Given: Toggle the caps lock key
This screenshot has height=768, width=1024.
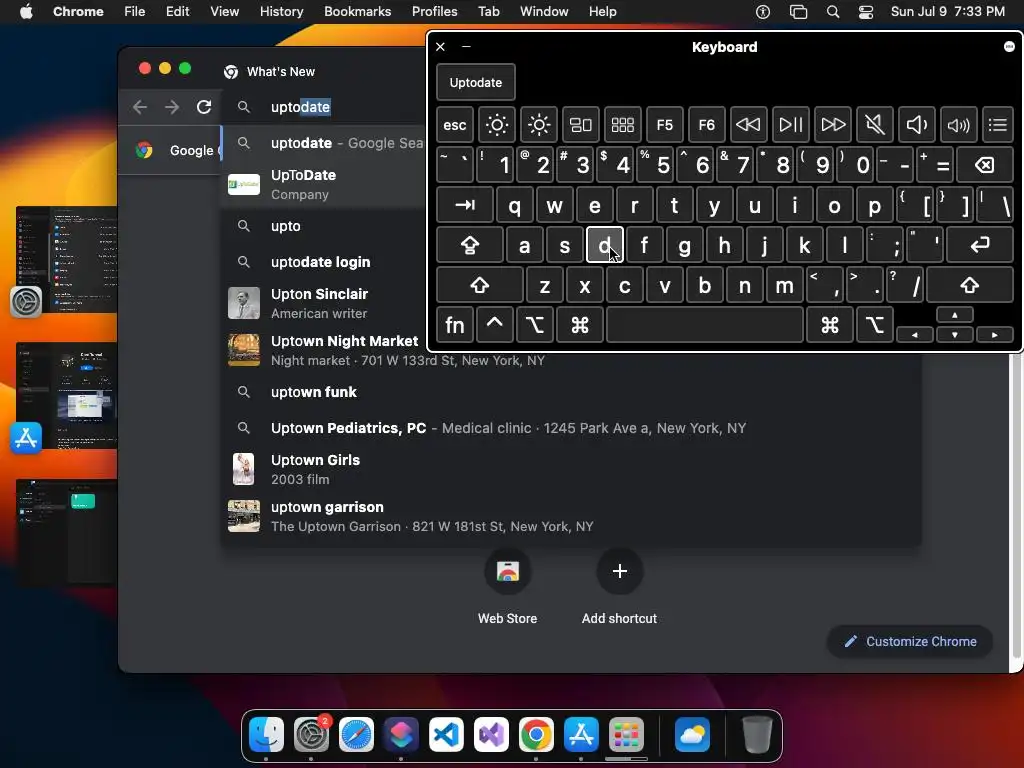Looking at the screenshot, I should (470, 245).
